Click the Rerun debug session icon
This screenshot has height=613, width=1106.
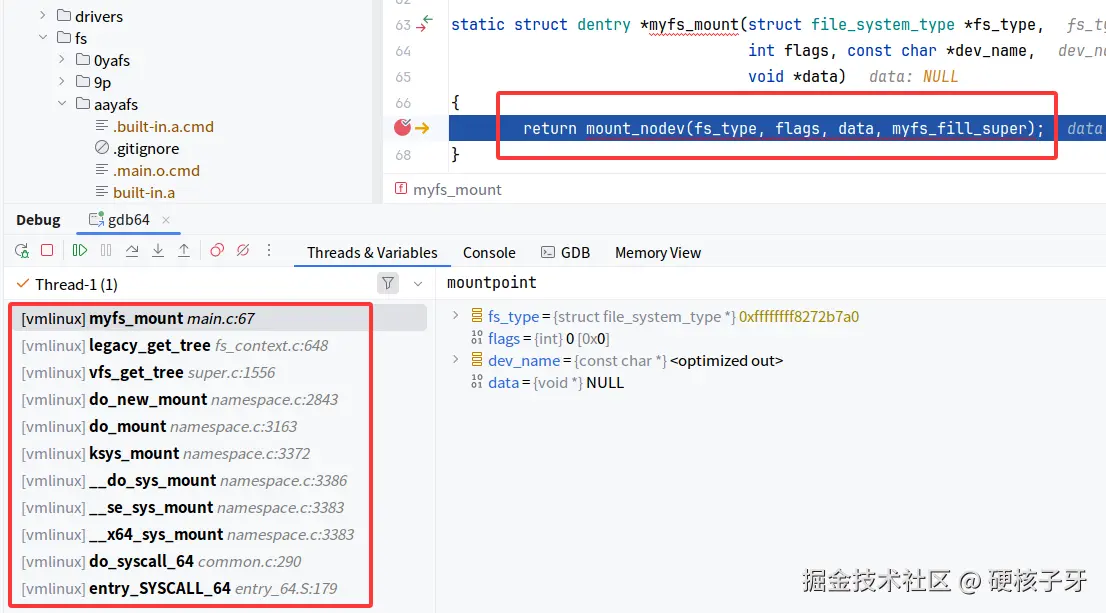(x=22, y=250)
